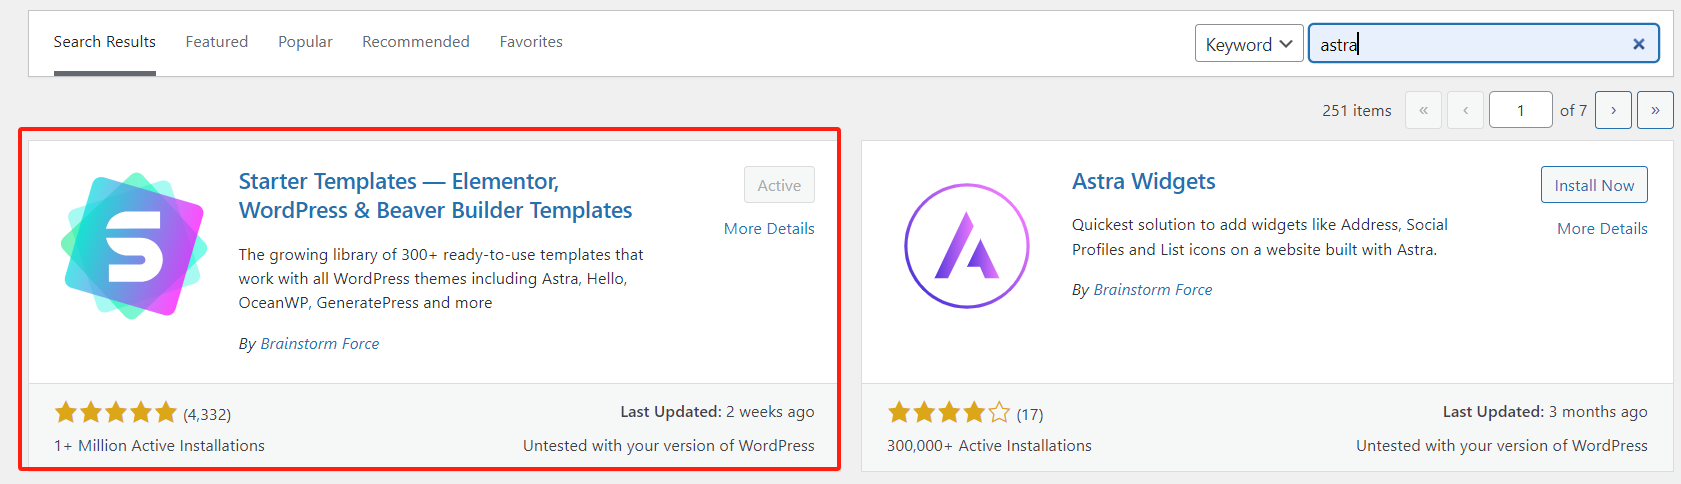Image resolution: width=1681 pixels, height=484 pixels.
Task: Open the Astra Widgets title link
Action: (x=1144, y=182)
